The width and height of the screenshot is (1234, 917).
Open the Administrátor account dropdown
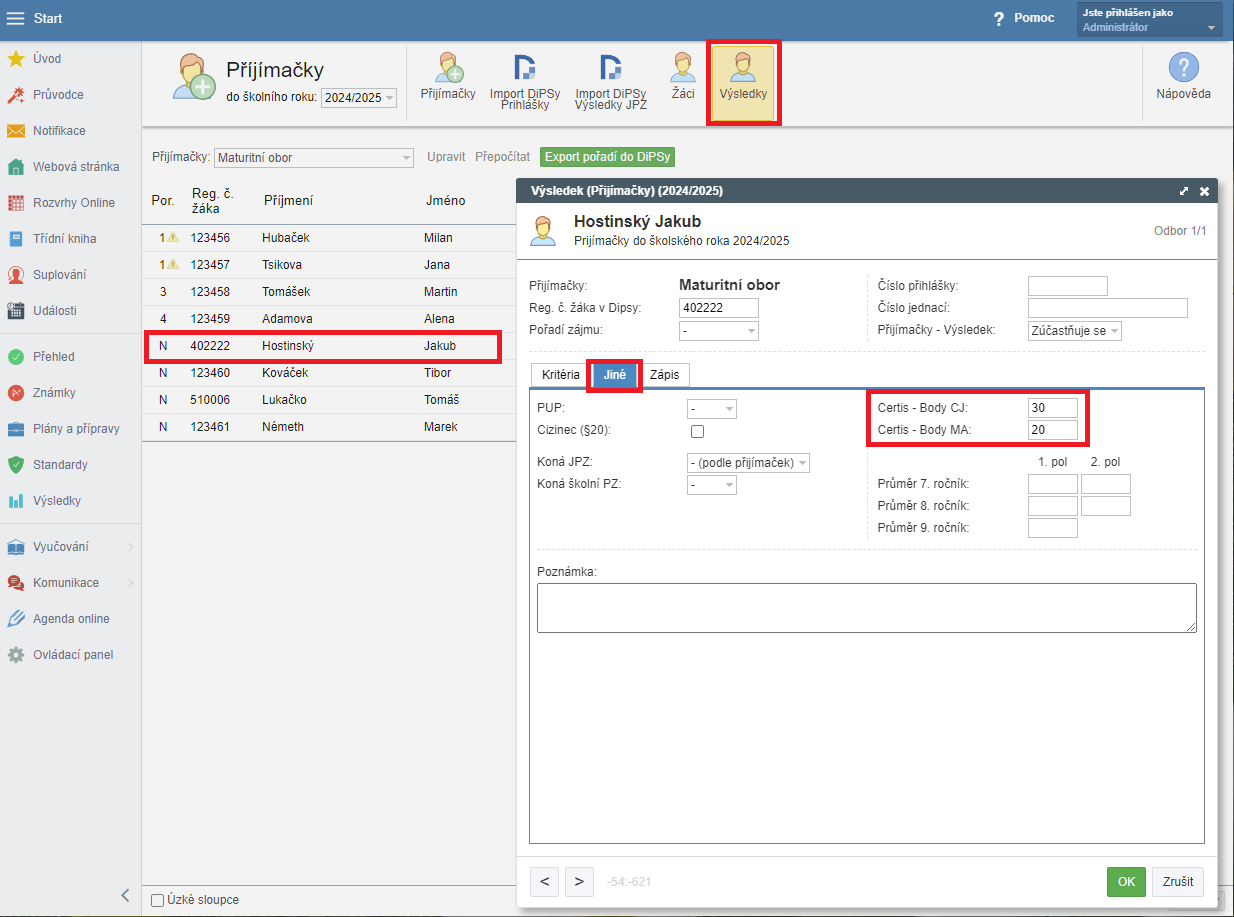(x=1151, y=20)
